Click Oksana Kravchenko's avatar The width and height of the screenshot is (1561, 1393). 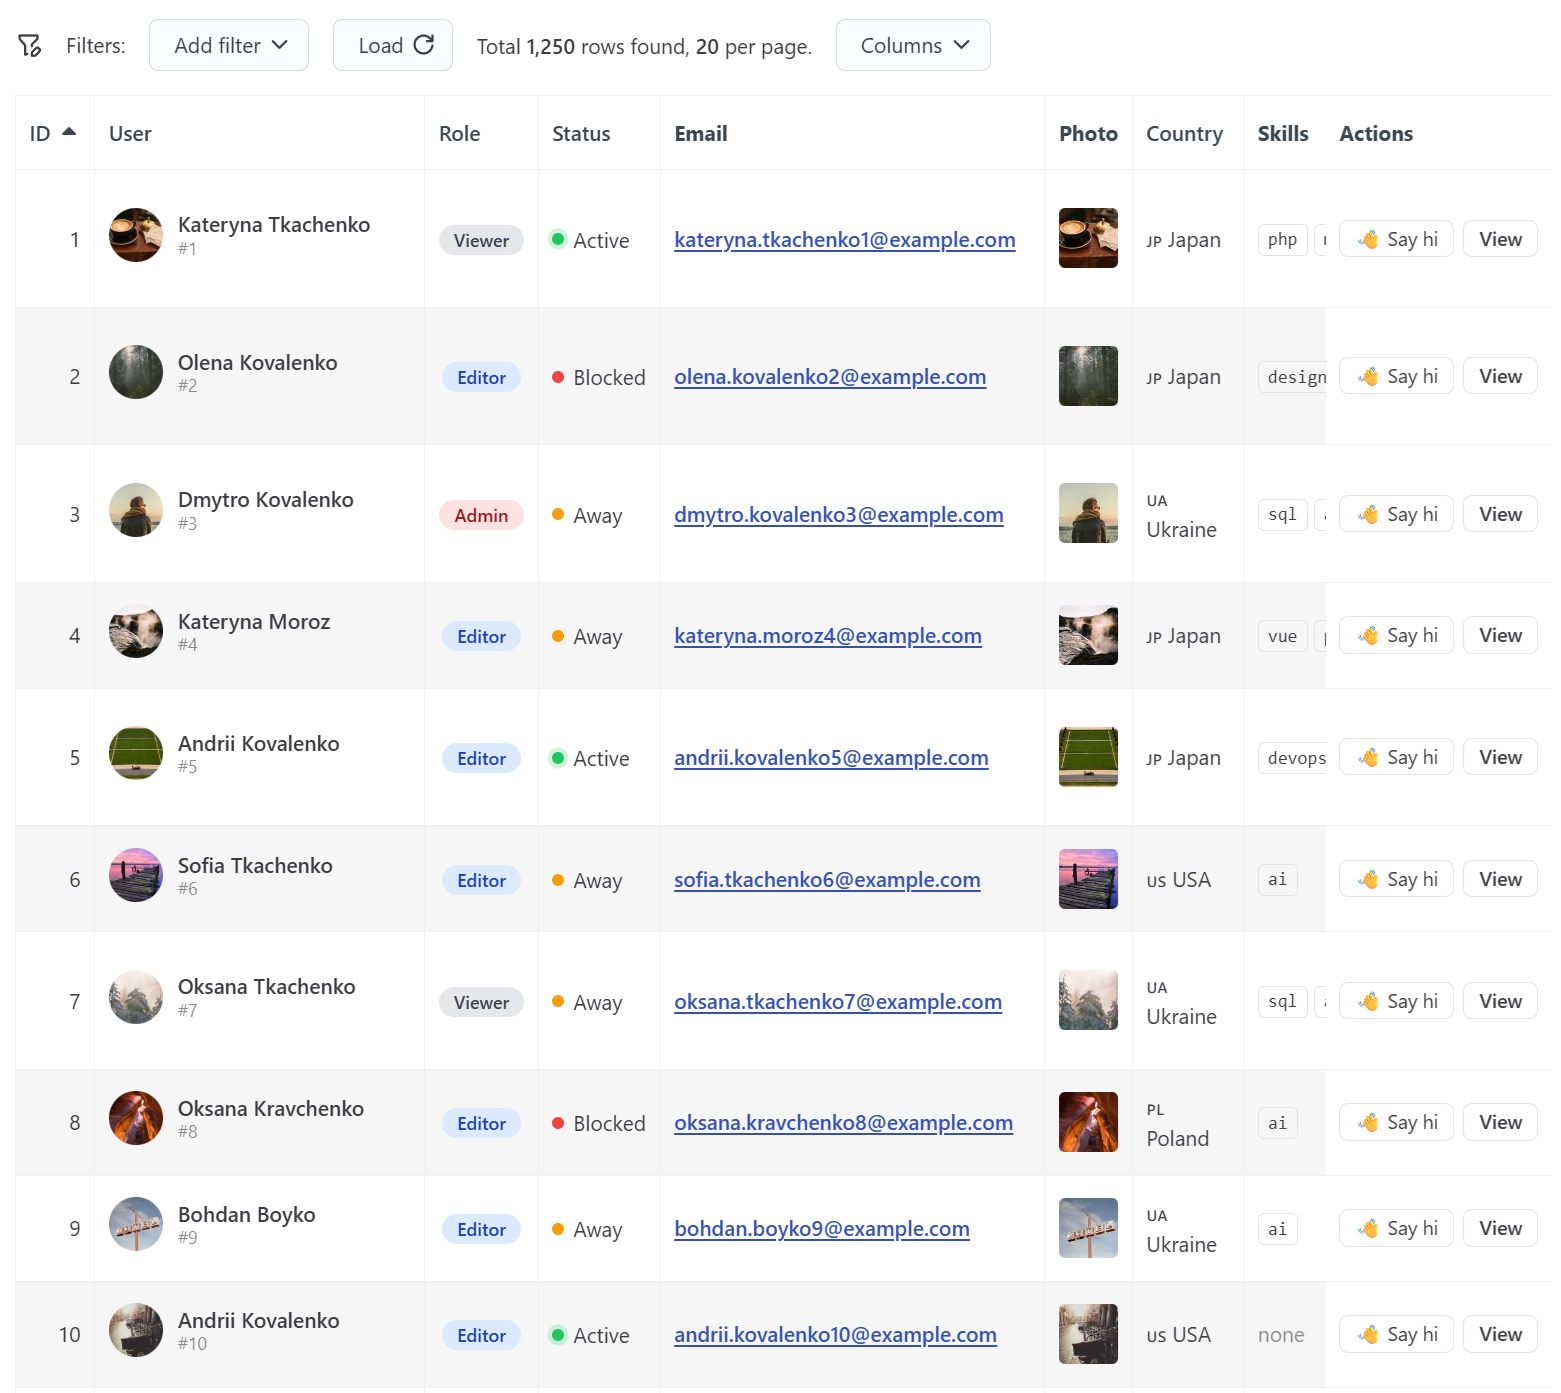tap(136, 1118)
